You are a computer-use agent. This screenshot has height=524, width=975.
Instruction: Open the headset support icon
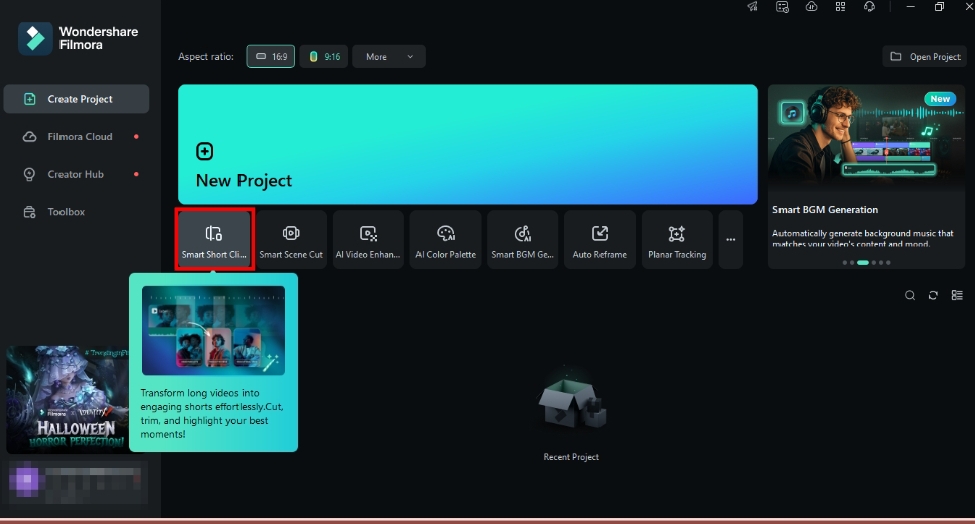click(869, 7)
